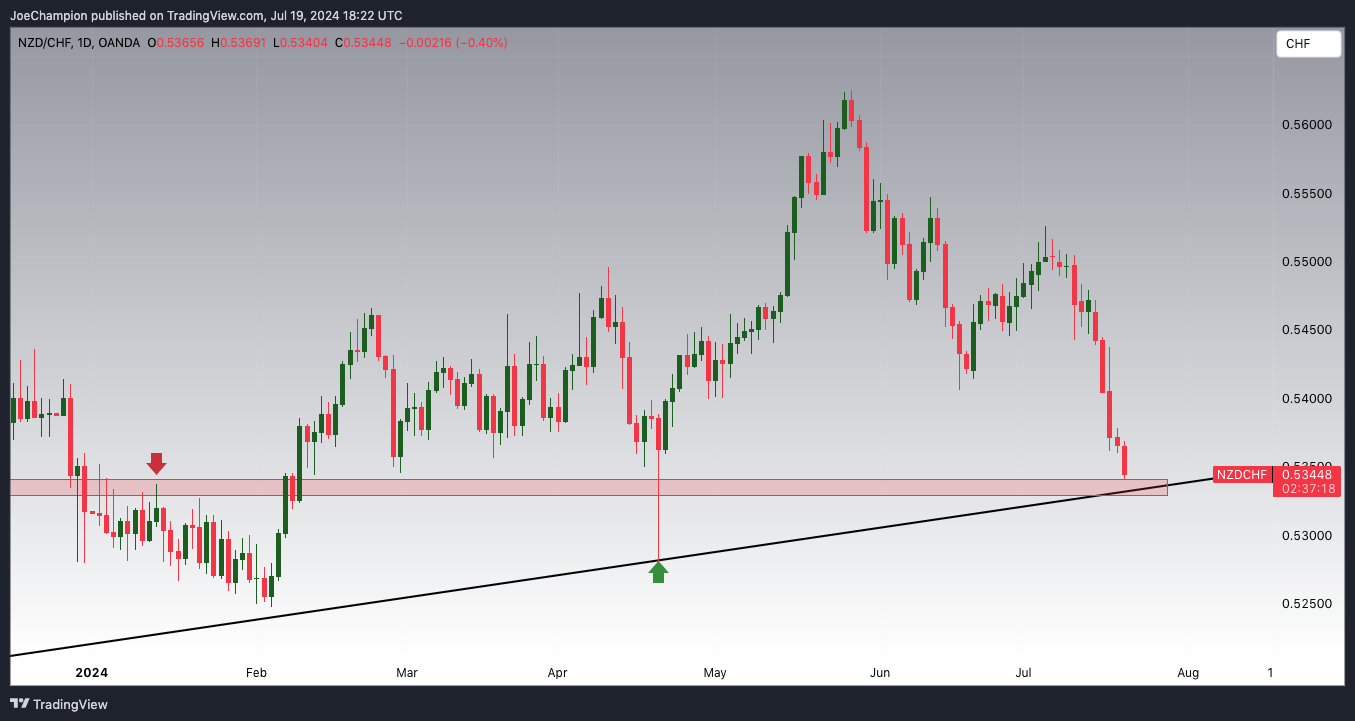Click the TradingView logo at the bottom

pyautogui.click(x=61, y=704)
